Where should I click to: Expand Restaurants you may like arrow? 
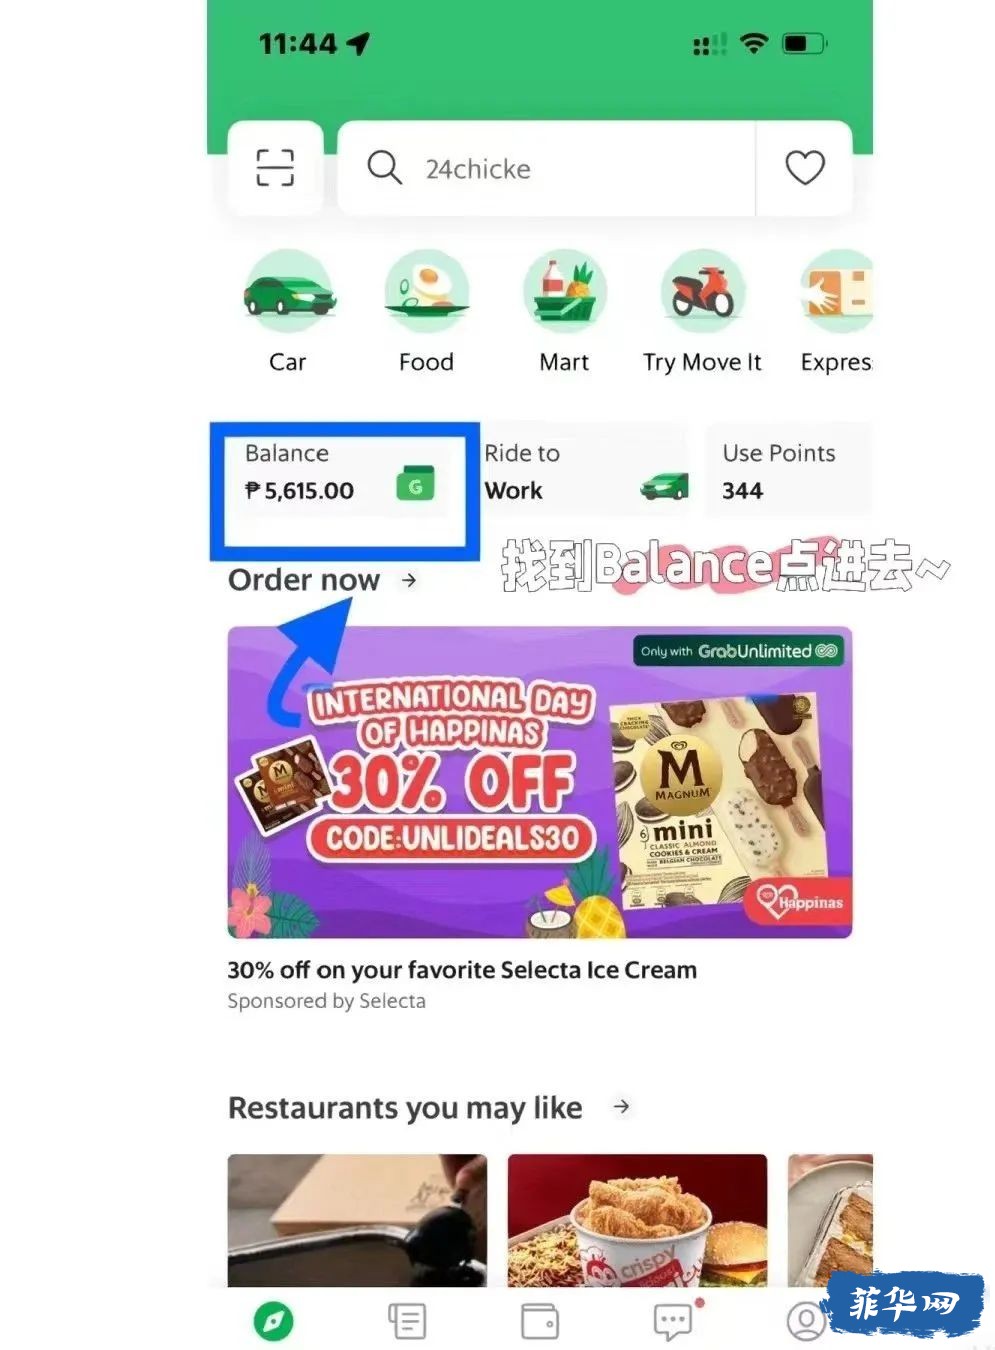621,1107
